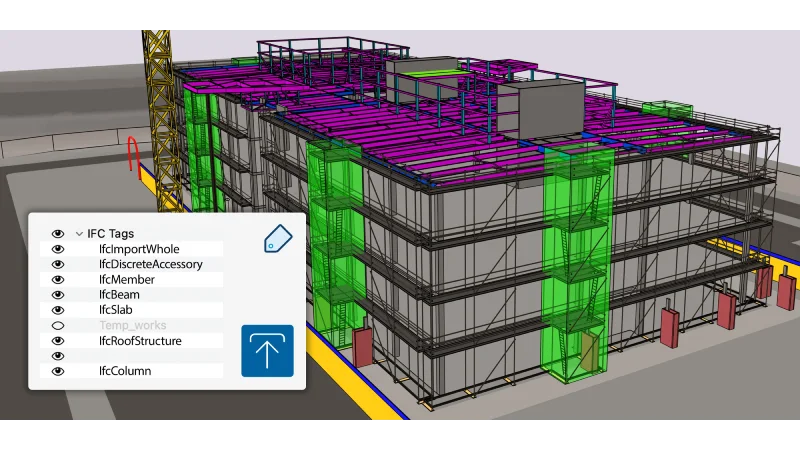This screenshot has width=800, height=450.
Task: Click the blue upload arrow button
Action: pos(267,351)
